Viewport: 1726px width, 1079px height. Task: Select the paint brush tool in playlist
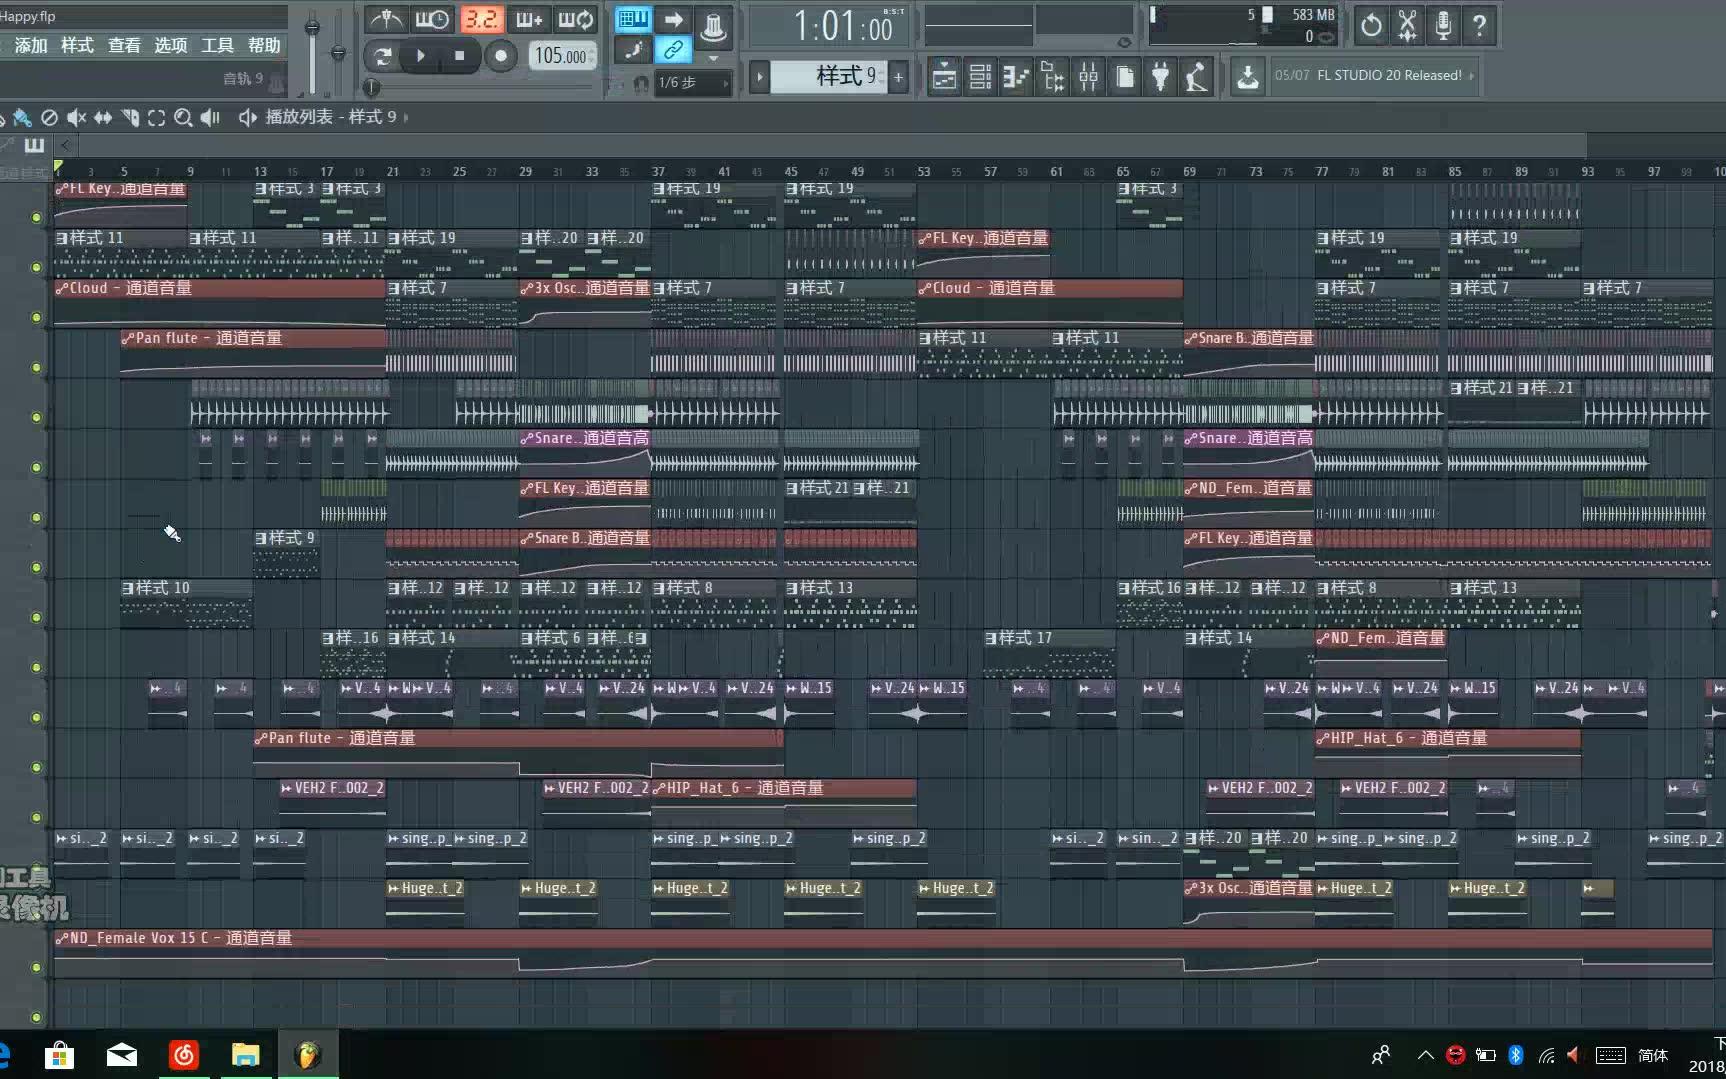point(22,117)
